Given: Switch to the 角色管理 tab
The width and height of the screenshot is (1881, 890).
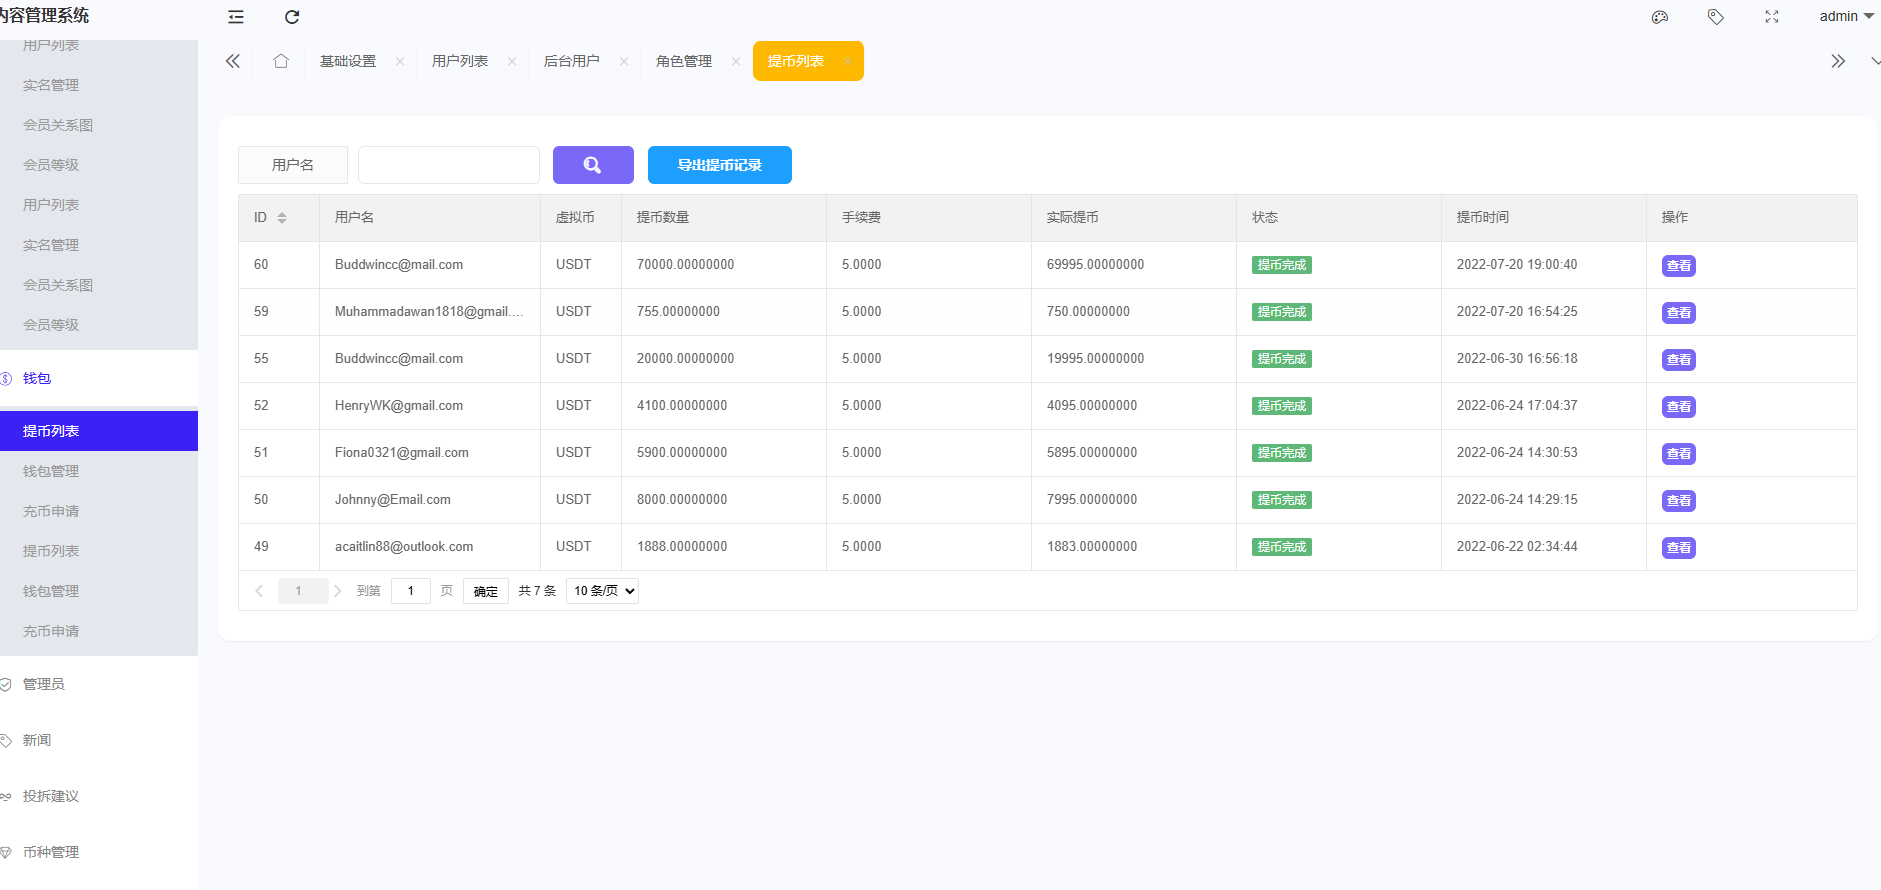Looking at the screenshot, I should [x=684, y=61].
